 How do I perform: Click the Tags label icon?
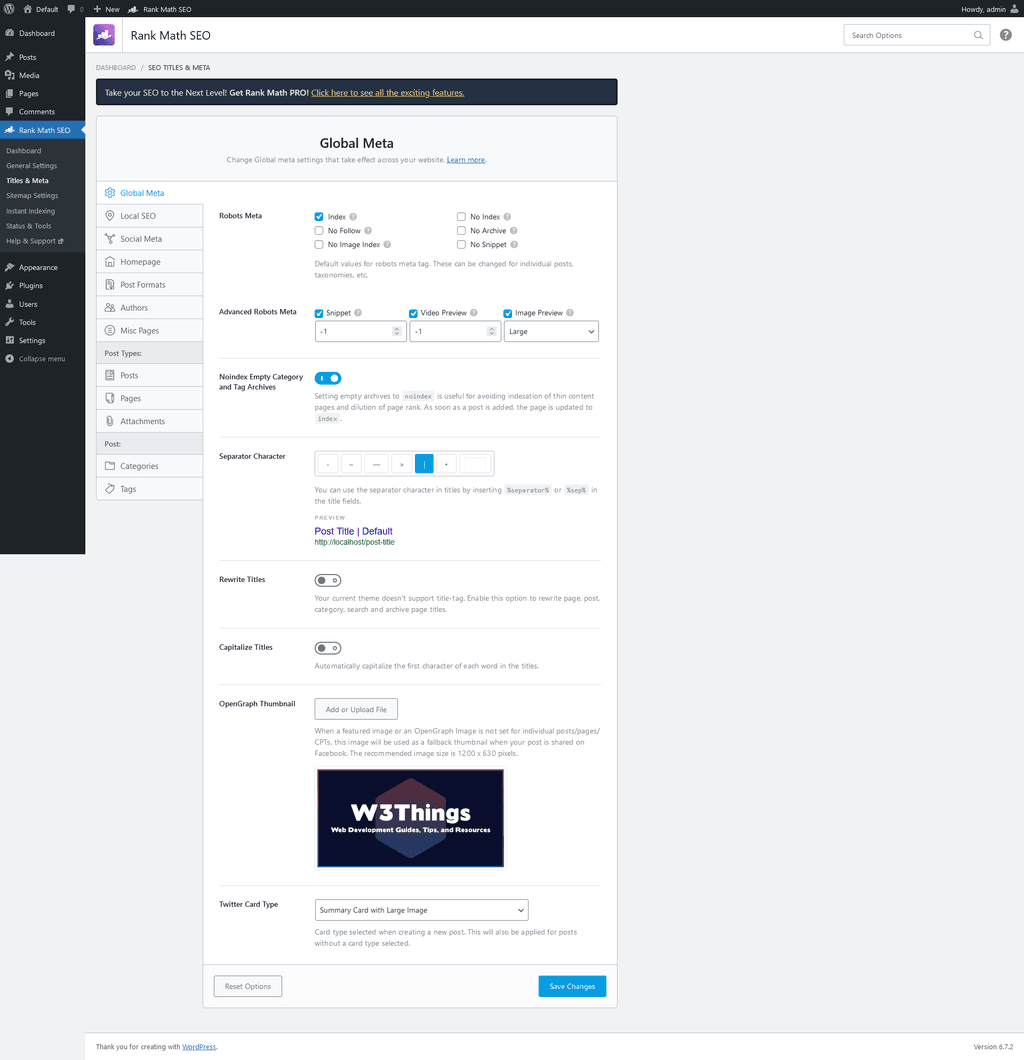click(109, 489)
